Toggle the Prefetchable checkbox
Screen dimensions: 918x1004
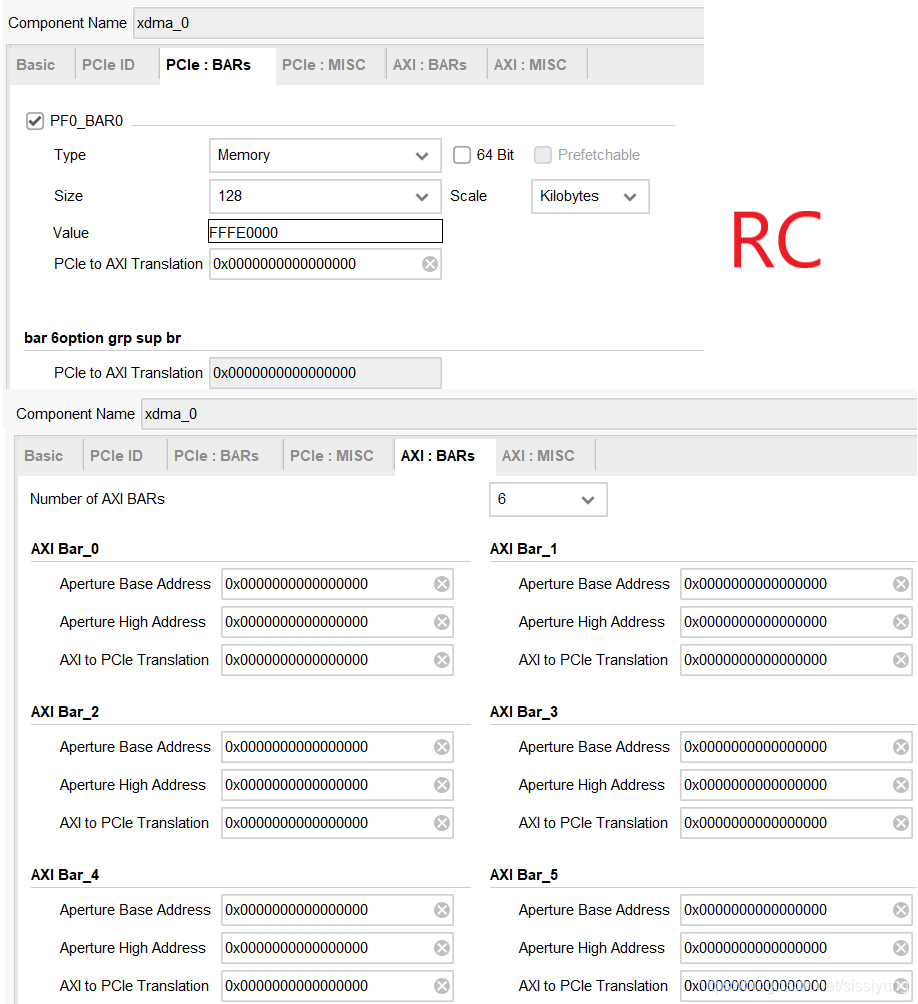[x=543, y=155]
